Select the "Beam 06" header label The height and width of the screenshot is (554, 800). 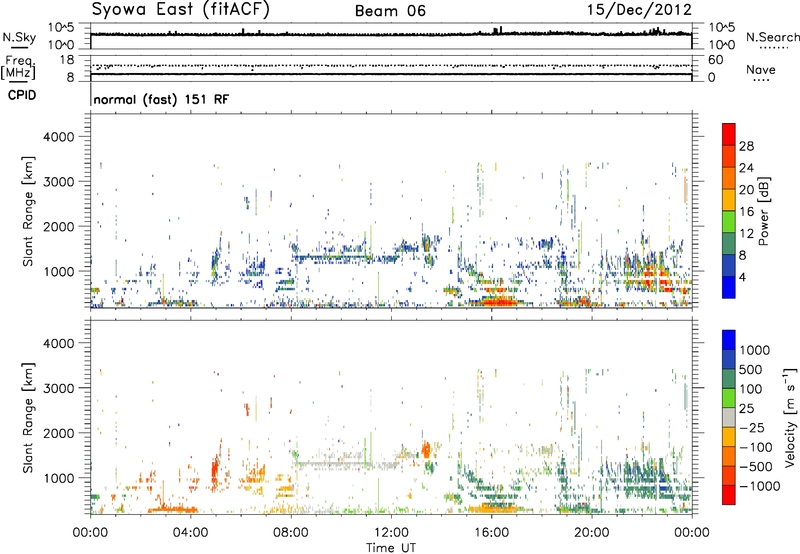pyautogui.click(x=390, y=11)
